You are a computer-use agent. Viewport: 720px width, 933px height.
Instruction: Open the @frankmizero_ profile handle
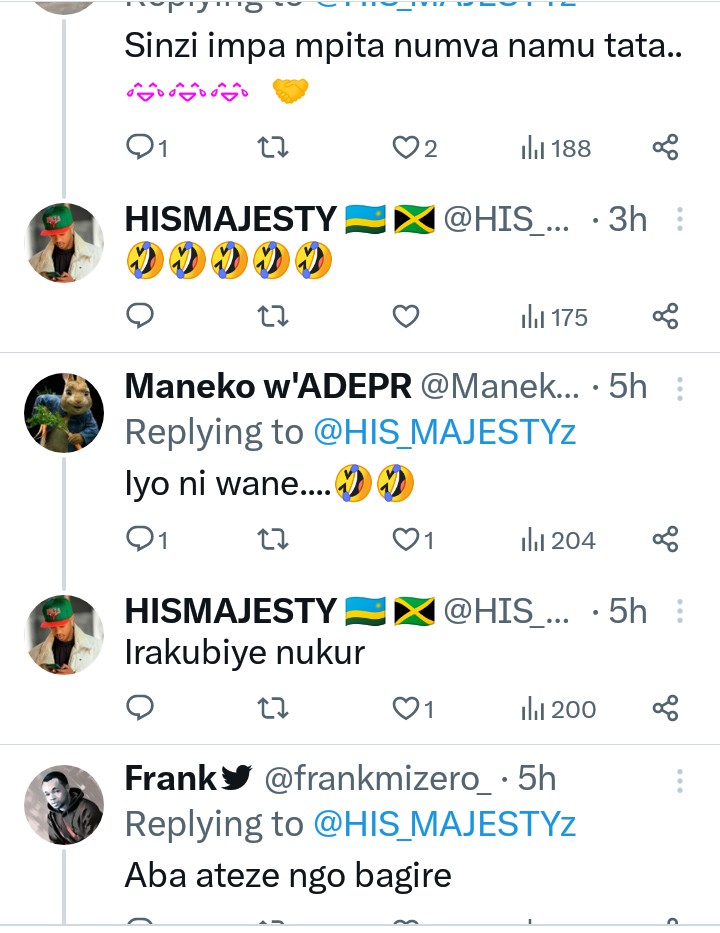coord(378,779)
